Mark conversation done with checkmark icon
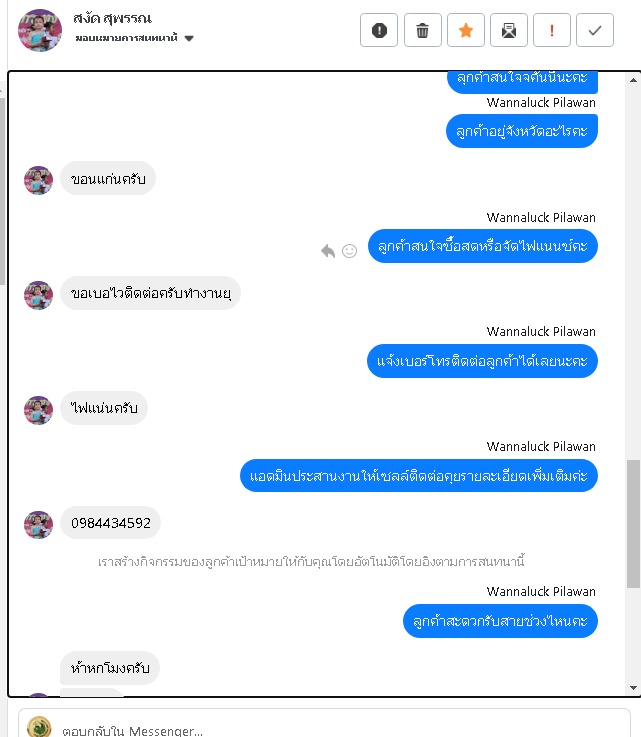 tap(595, 31)
